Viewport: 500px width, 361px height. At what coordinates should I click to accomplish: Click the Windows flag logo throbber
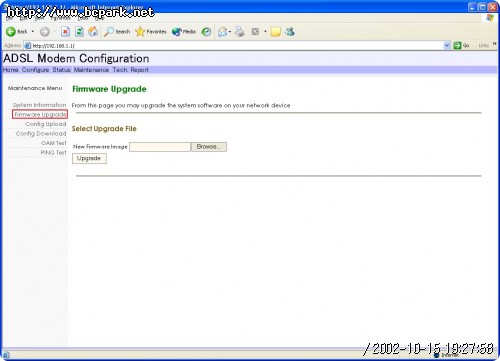click(489, 18)
